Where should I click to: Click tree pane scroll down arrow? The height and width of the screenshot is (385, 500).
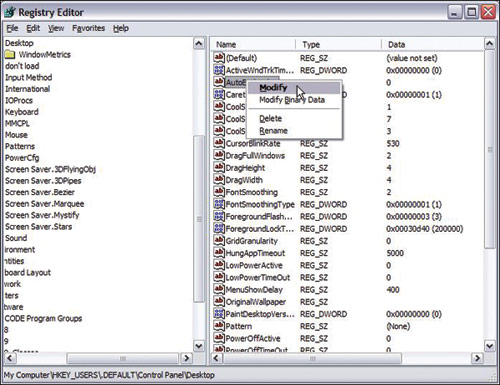pos(199,346)
